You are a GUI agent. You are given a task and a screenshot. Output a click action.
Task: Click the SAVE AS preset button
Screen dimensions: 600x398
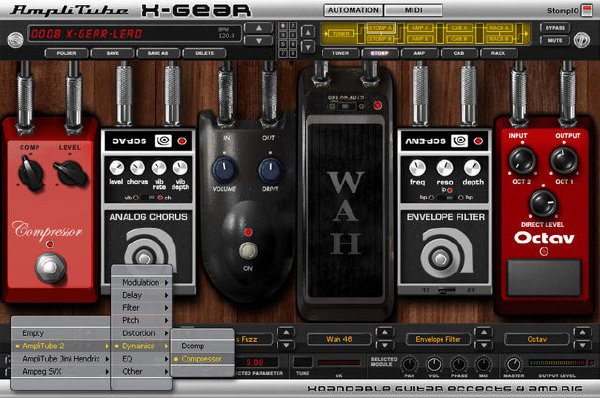[158, 53]
